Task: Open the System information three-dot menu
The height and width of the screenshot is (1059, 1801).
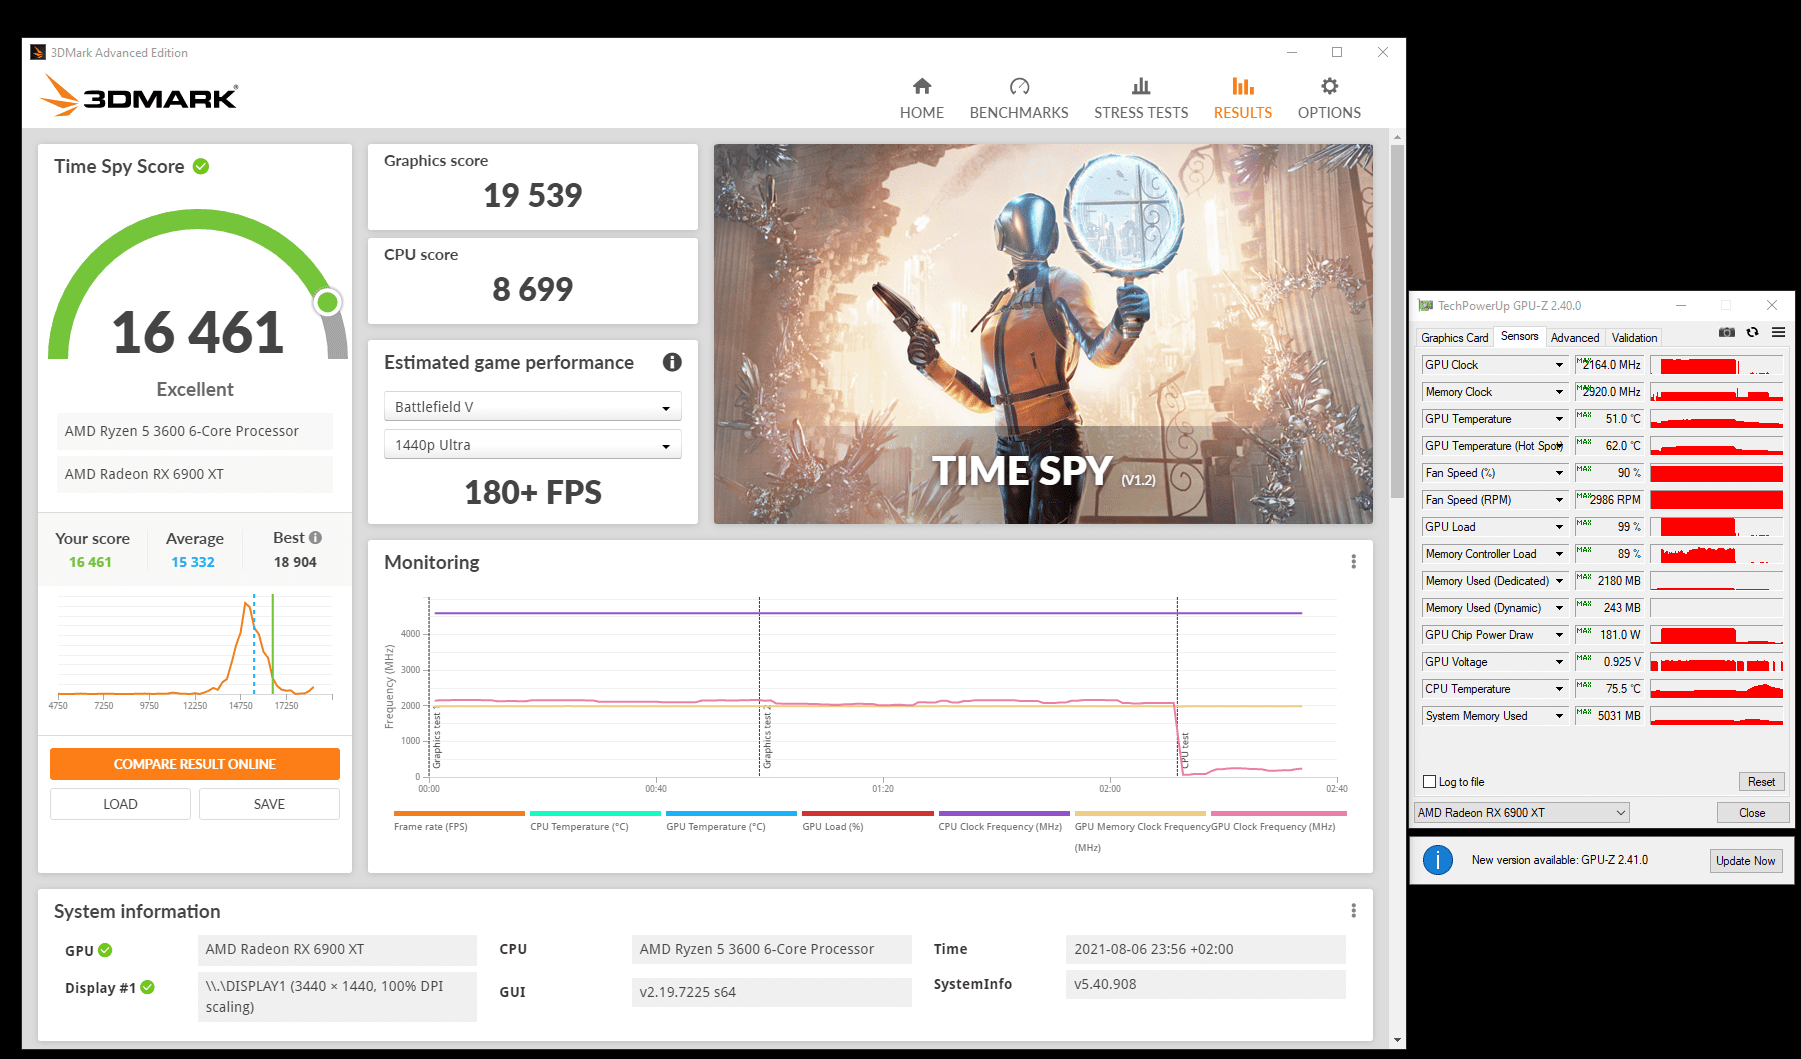Action: [x=1353, y=911]
